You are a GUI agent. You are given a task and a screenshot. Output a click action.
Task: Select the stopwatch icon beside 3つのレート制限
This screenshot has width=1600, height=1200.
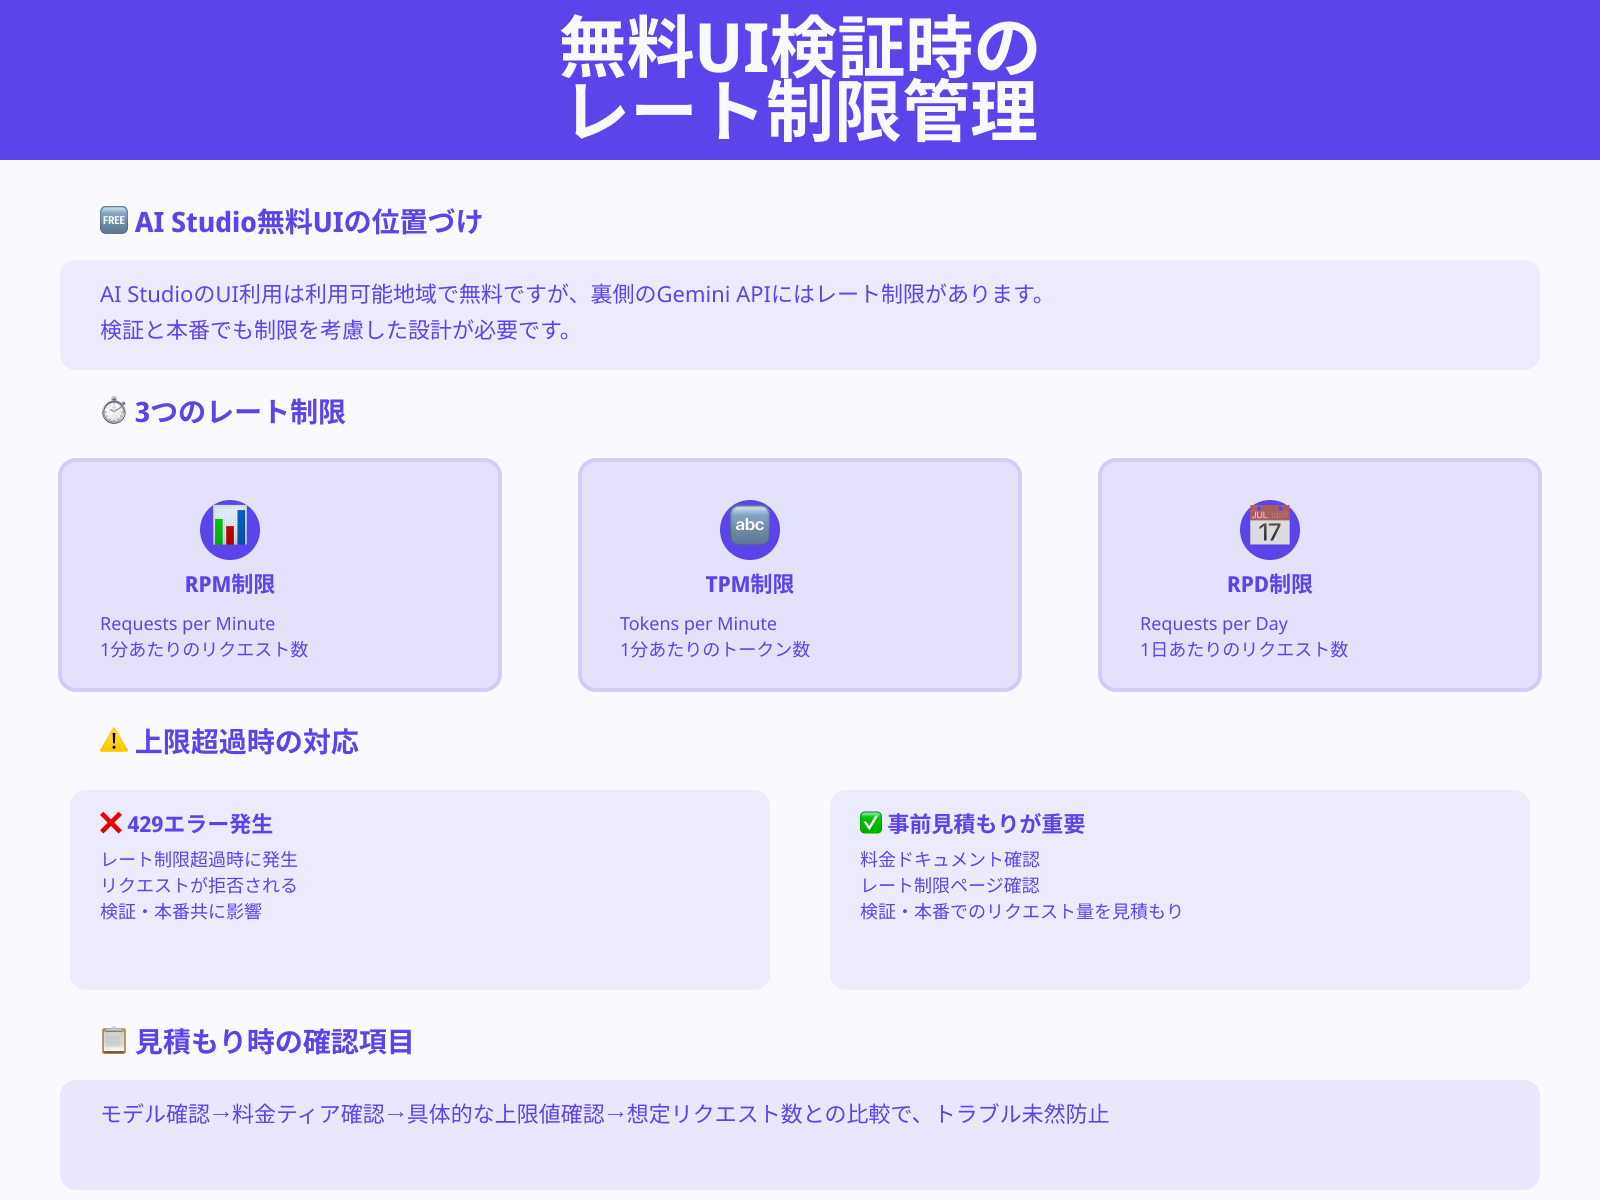coord(112,410)
